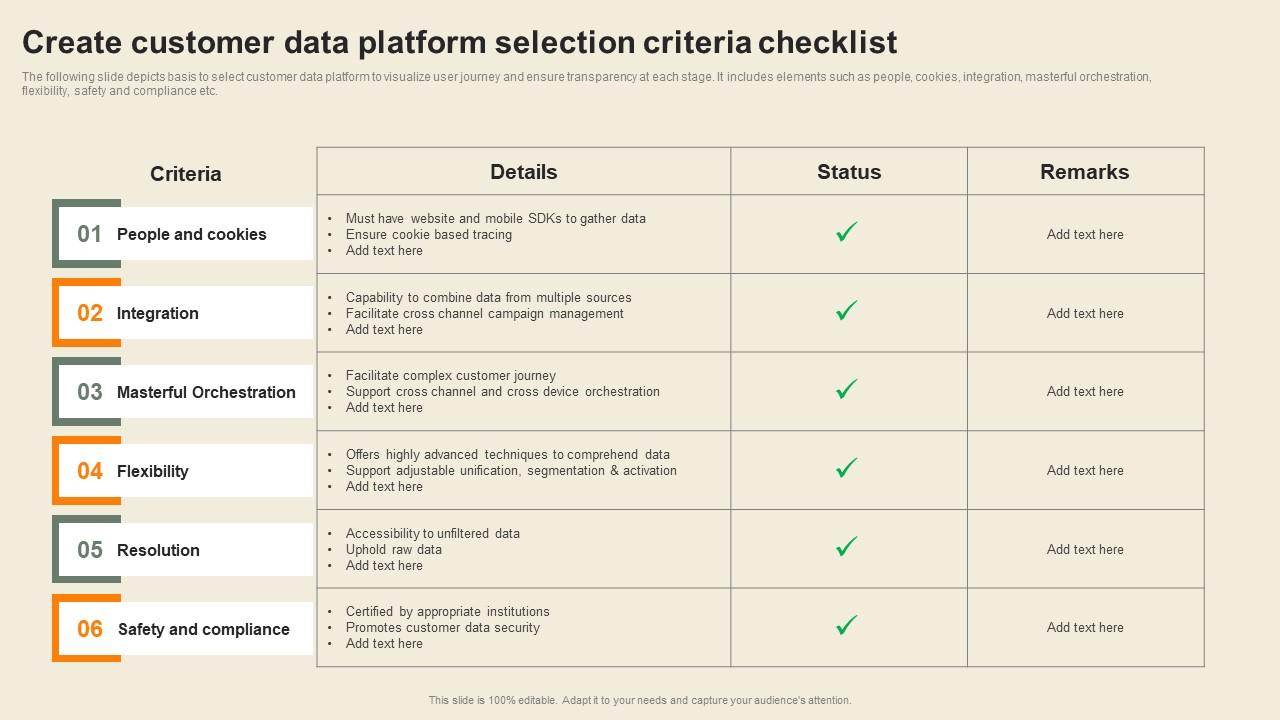The width and height of the screenshot is (1280, 720).
Task: Click the Safety and compliance checkmark
Action: [x=847, y=626]
